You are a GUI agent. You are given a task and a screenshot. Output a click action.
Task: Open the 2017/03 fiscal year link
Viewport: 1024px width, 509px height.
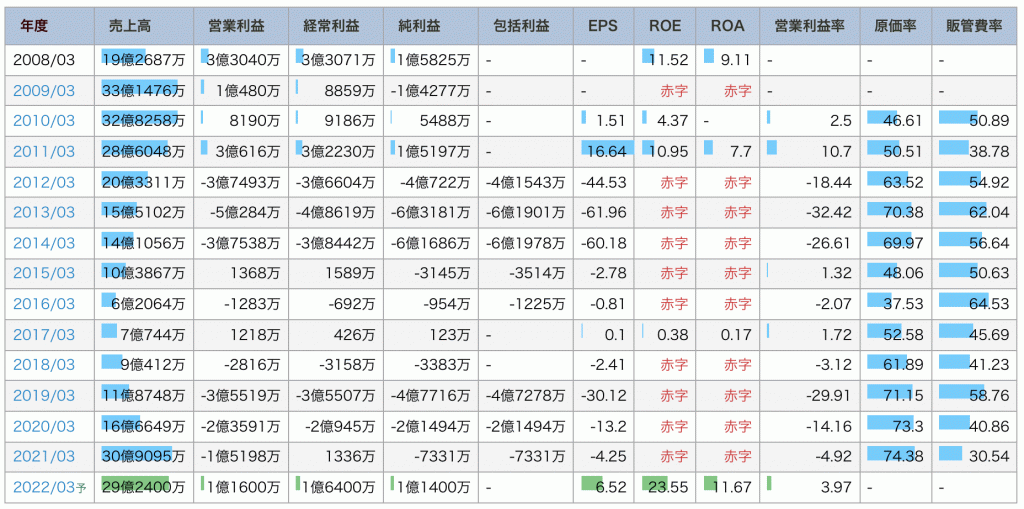click(44, 335)
